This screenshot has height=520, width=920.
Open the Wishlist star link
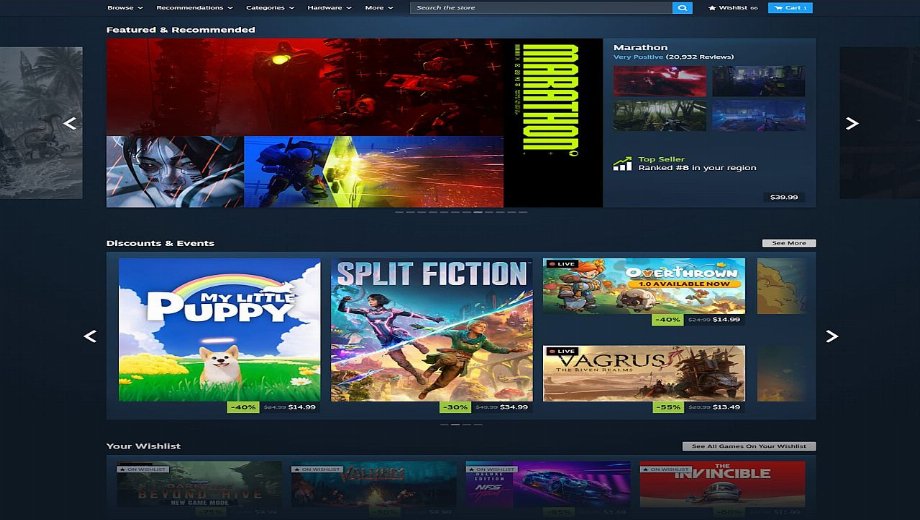pos(732,8)
